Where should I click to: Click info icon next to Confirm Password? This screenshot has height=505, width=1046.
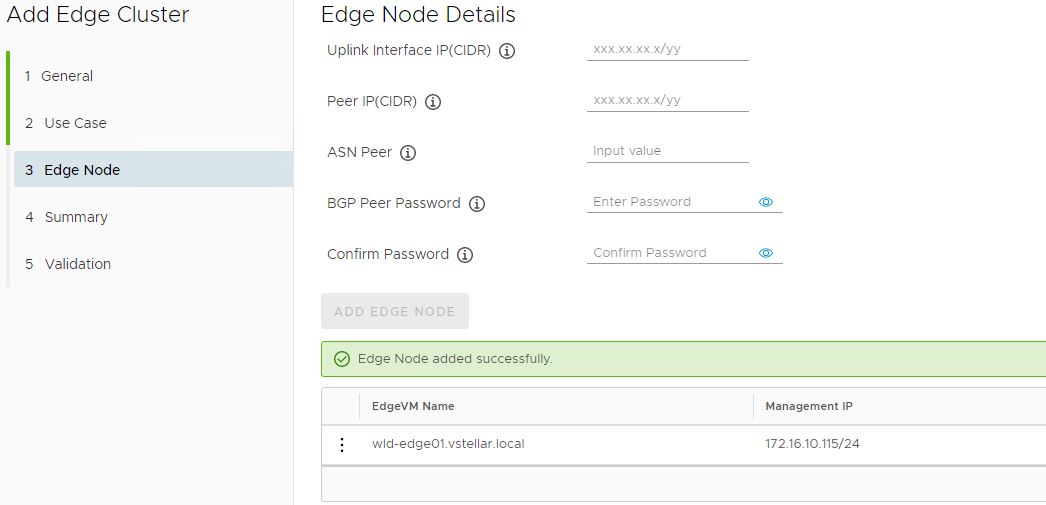(465, 255)
